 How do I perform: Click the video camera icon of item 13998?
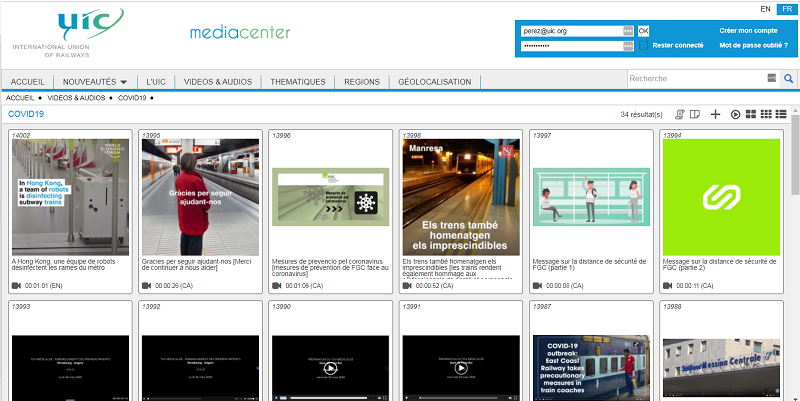[x=407, y=286]
